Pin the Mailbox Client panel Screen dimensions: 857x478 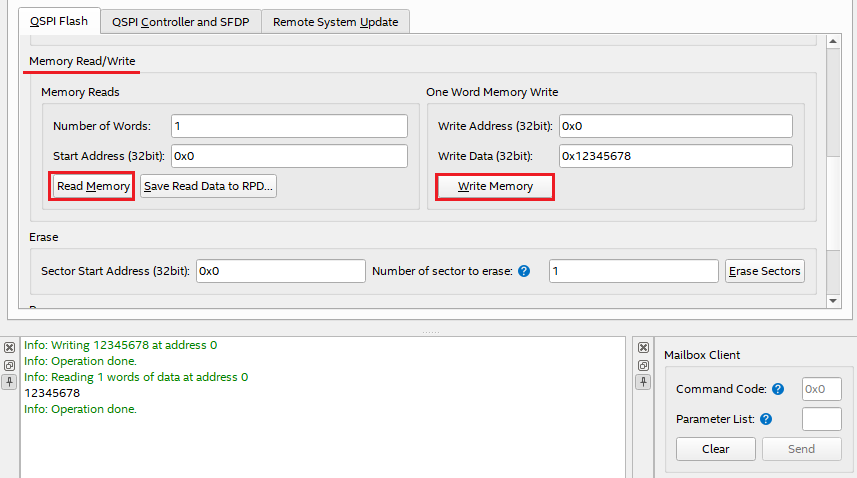tap(644, 382)
